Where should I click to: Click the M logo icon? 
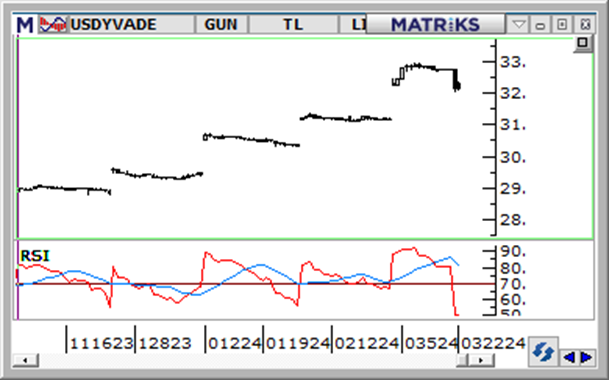25,25
